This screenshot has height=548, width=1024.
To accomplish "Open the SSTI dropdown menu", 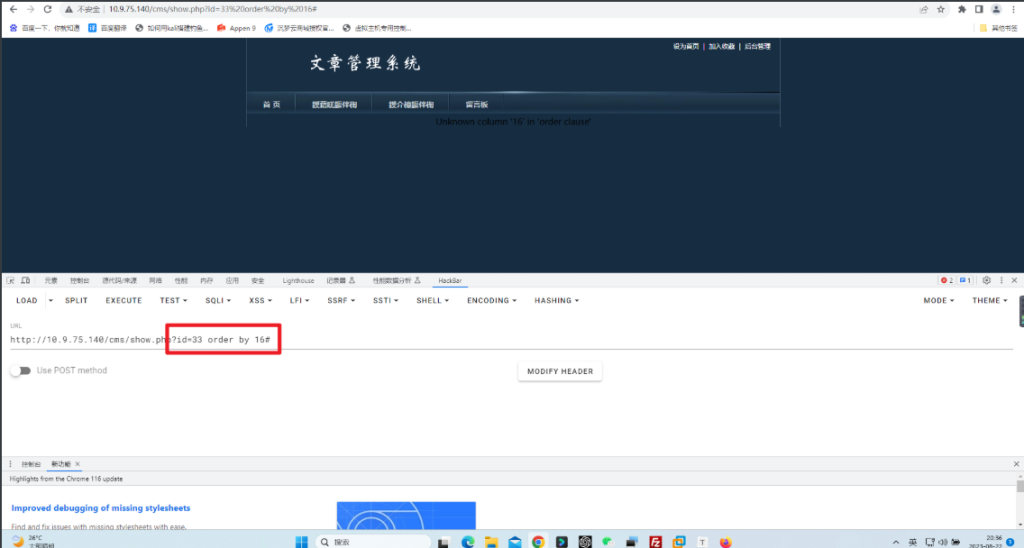I will 385,300.
